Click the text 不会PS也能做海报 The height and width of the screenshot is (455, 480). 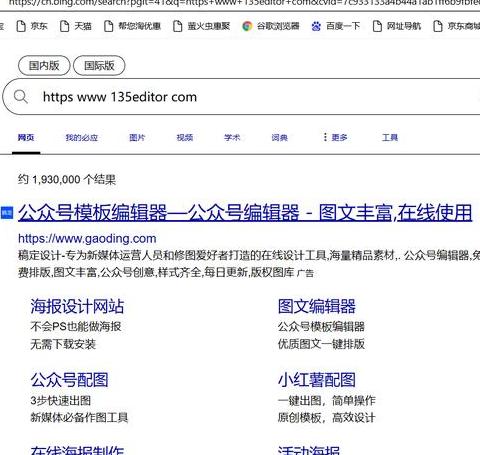point(76,326)
